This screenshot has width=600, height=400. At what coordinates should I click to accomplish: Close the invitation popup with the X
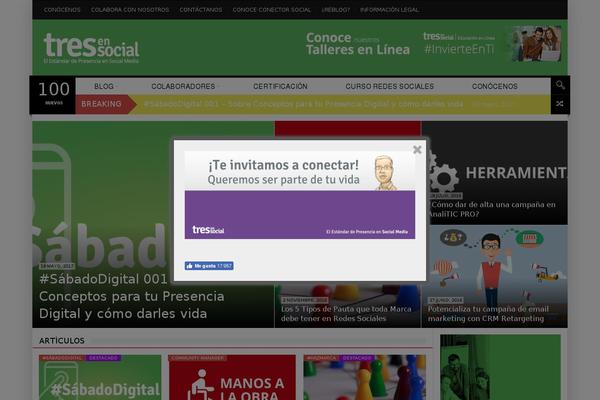(x=417, y=150)
